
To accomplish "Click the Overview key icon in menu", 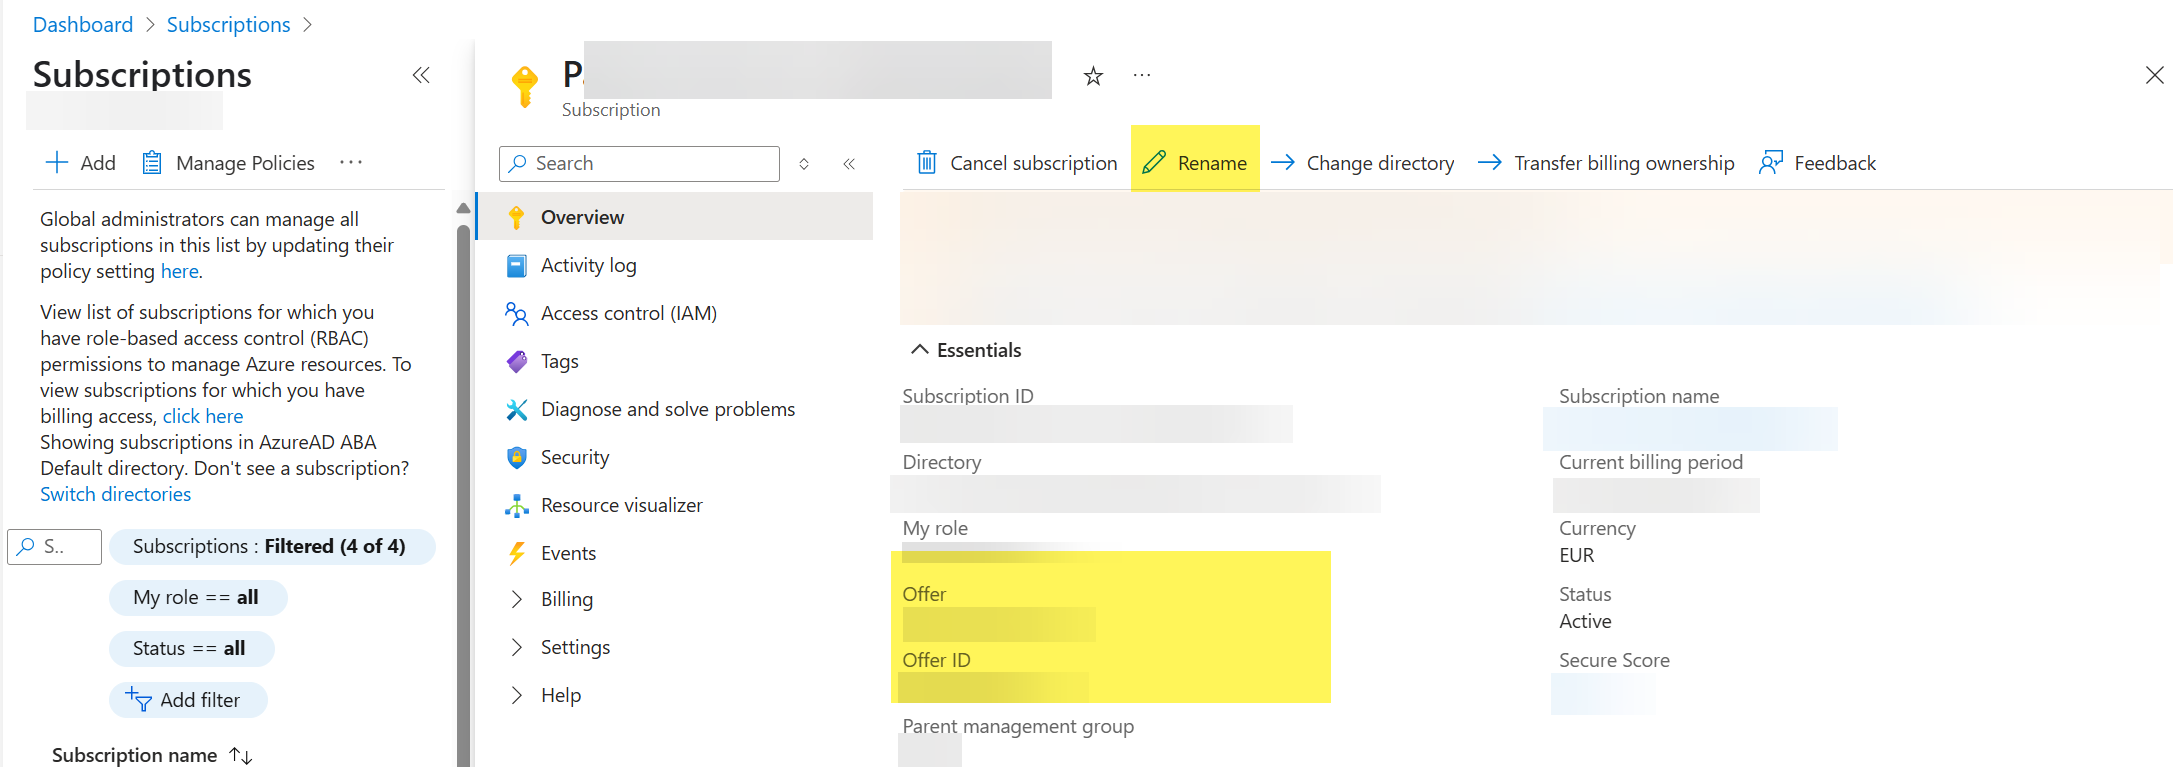I will point(516,217).
